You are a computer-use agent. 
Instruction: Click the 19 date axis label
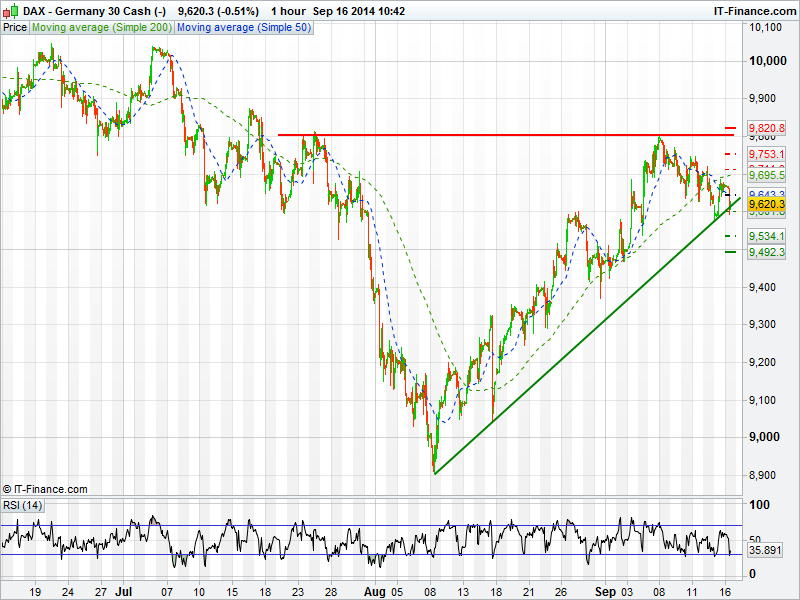click(x=35, y=592)
